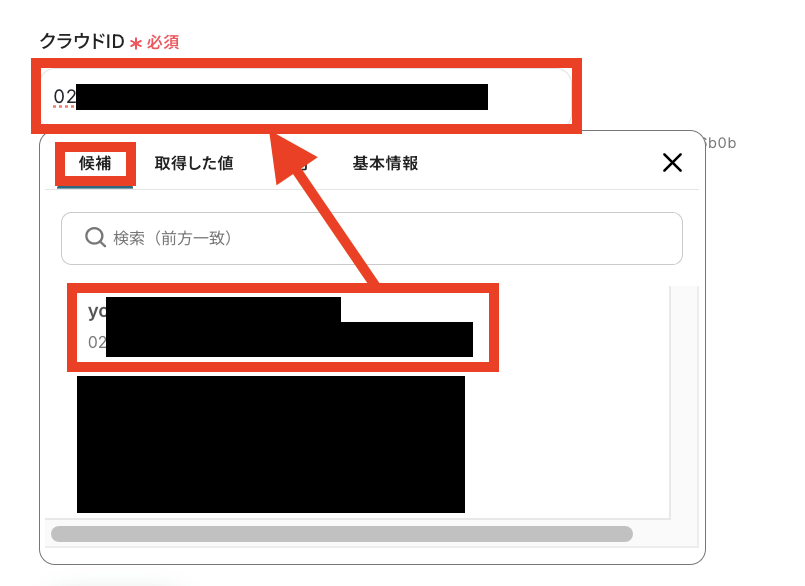The image size is (805, 586).
Task: Close the candidates popup with X
Action: tap(672, 163)
